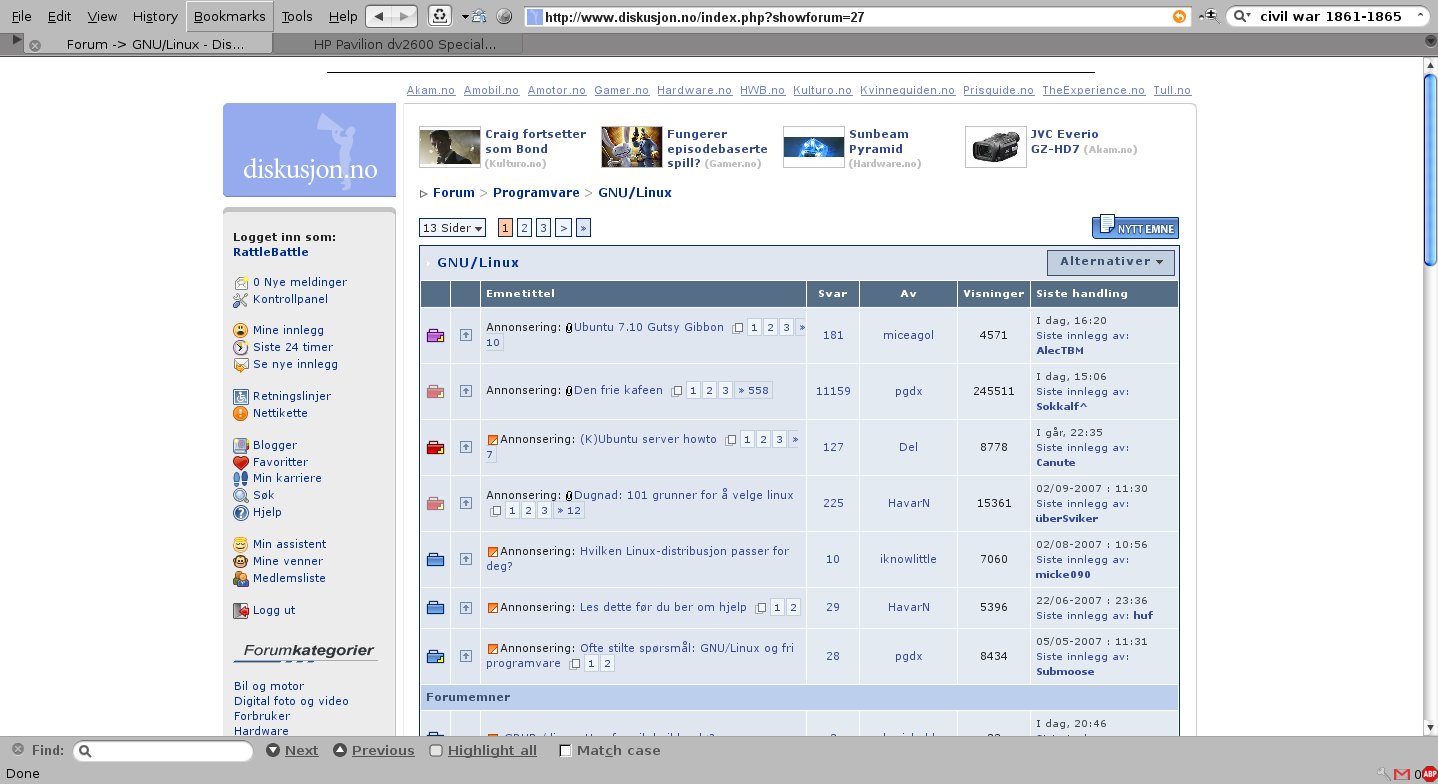Toggle the Match case checkbox
The image size is (1438, 784).
coord(565,750)
